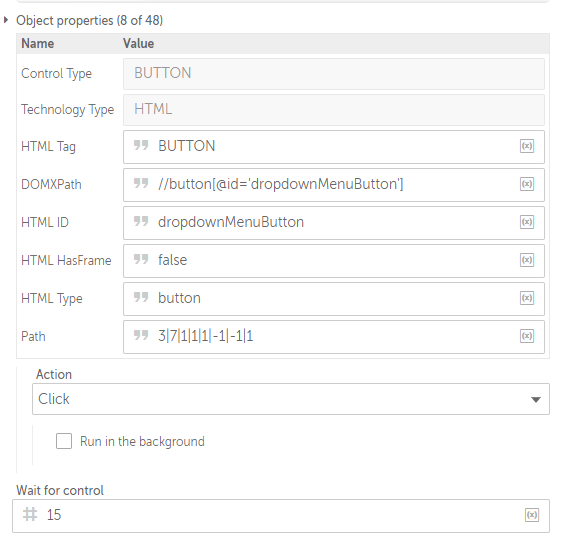
Task: Insert variable in HTML Tag field
Action: tap(527, 146)
